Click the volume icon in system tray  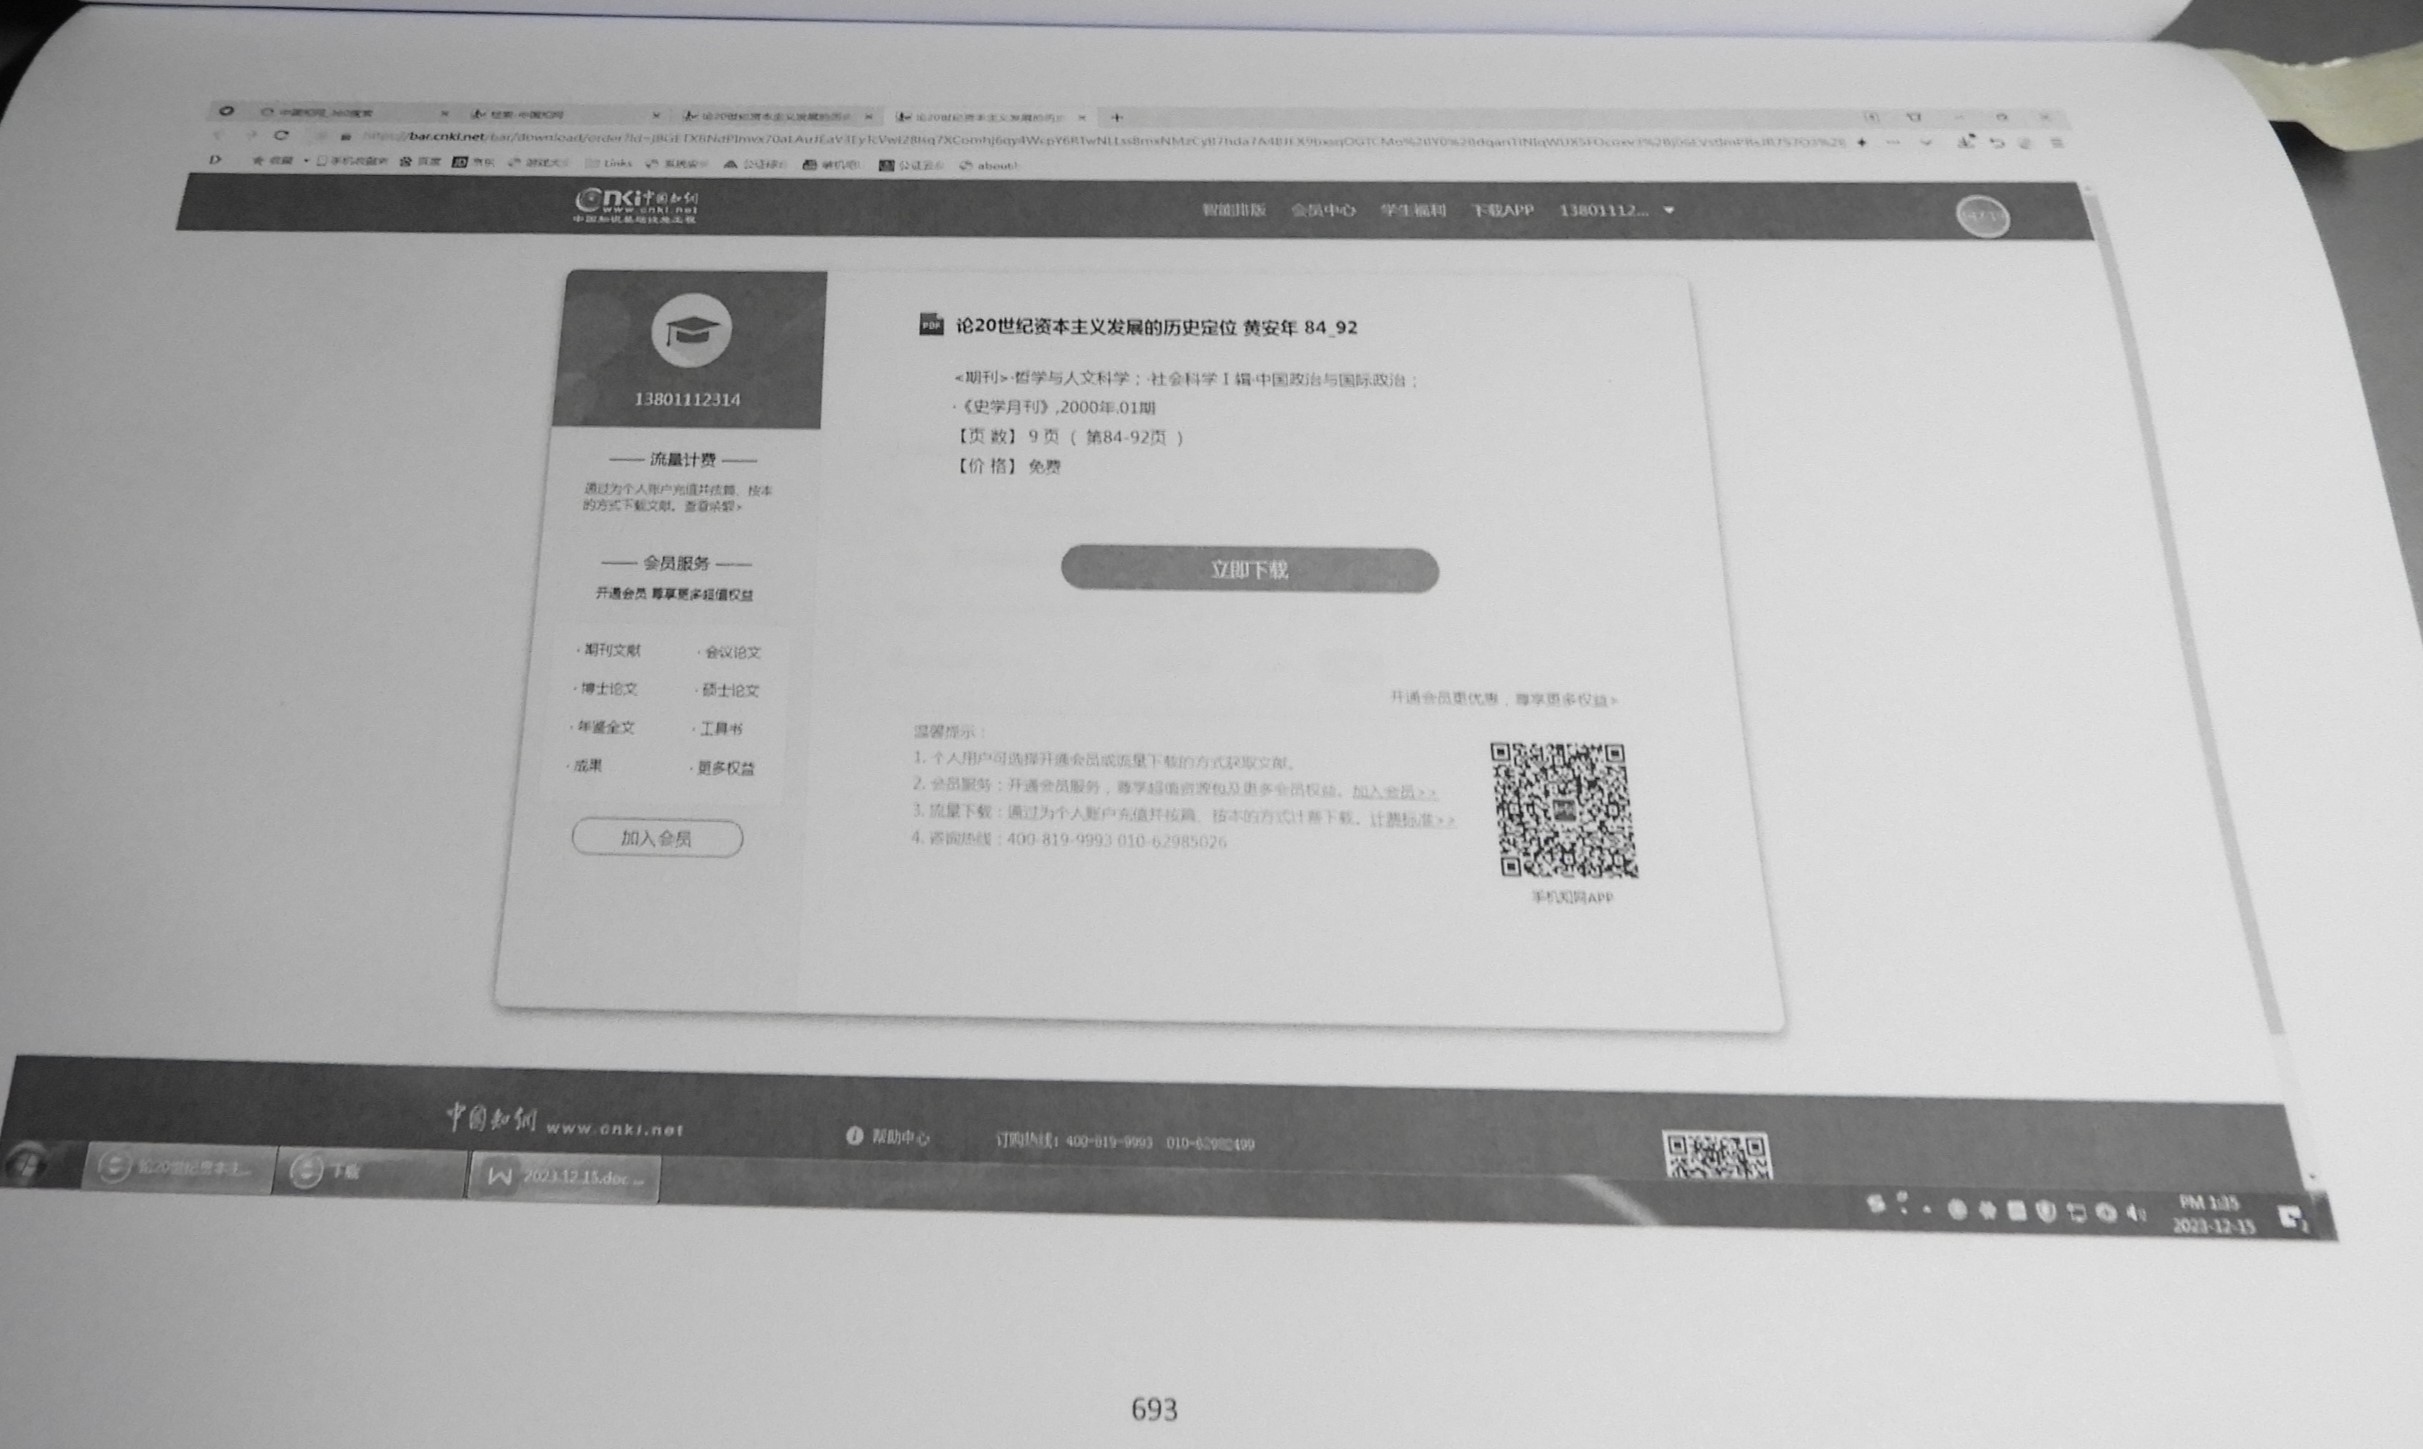(x=2134, y=1213)
